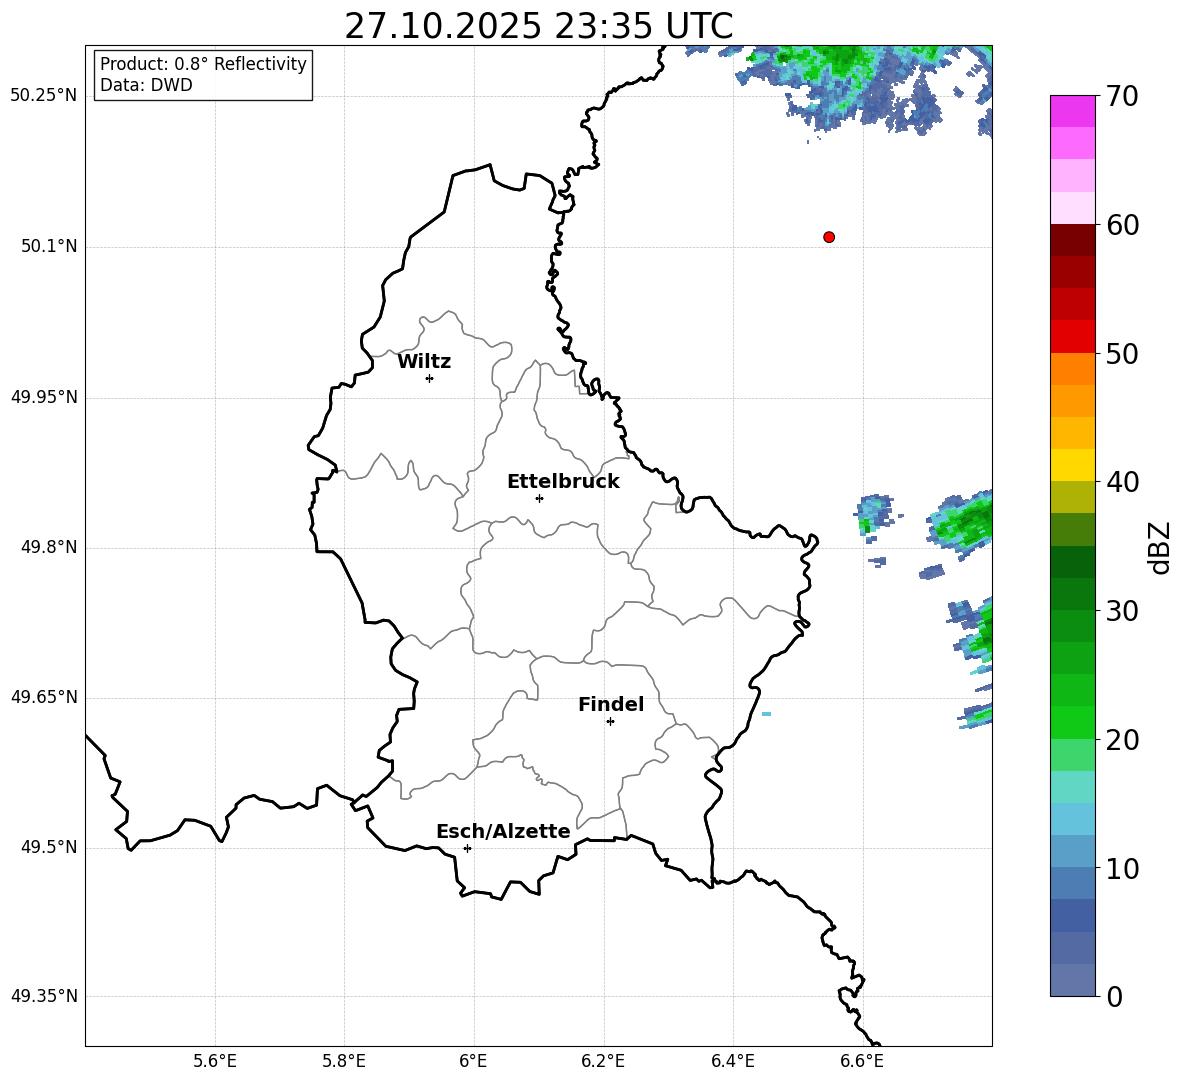Click the 50.25°N latitude label

44,96
